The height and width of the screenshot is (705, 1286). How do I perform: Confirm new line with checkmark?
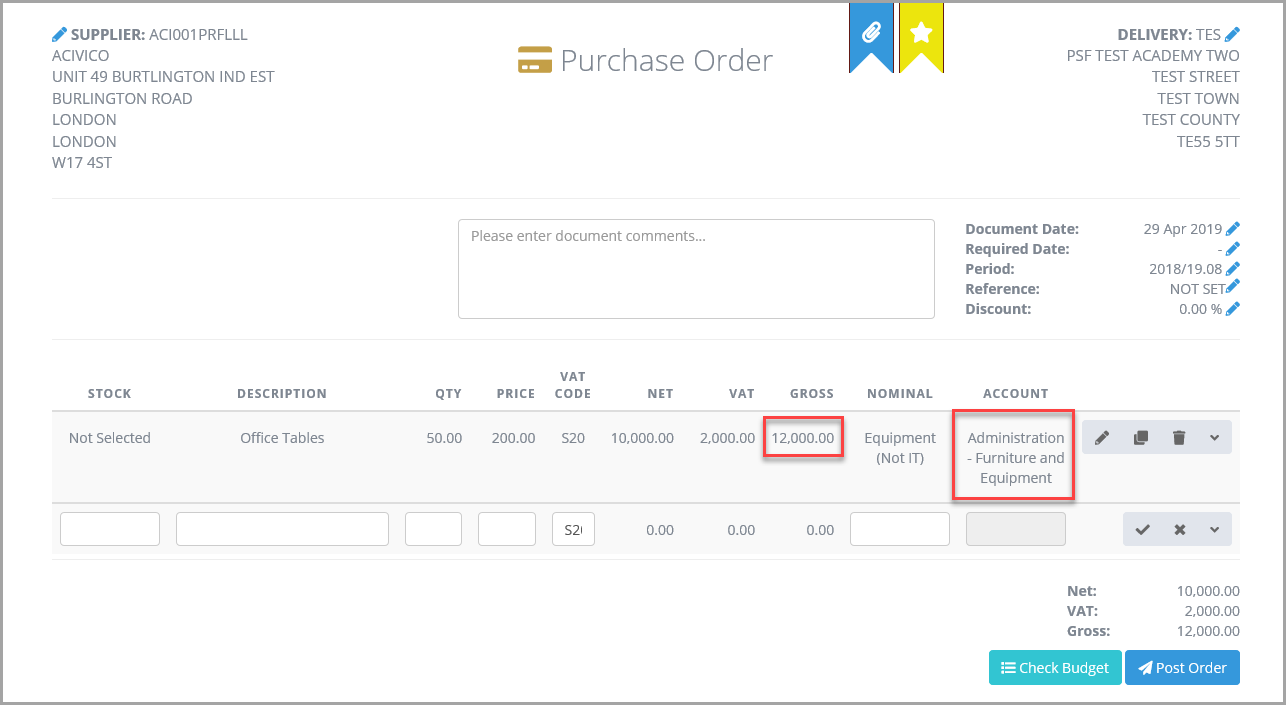1143,530
